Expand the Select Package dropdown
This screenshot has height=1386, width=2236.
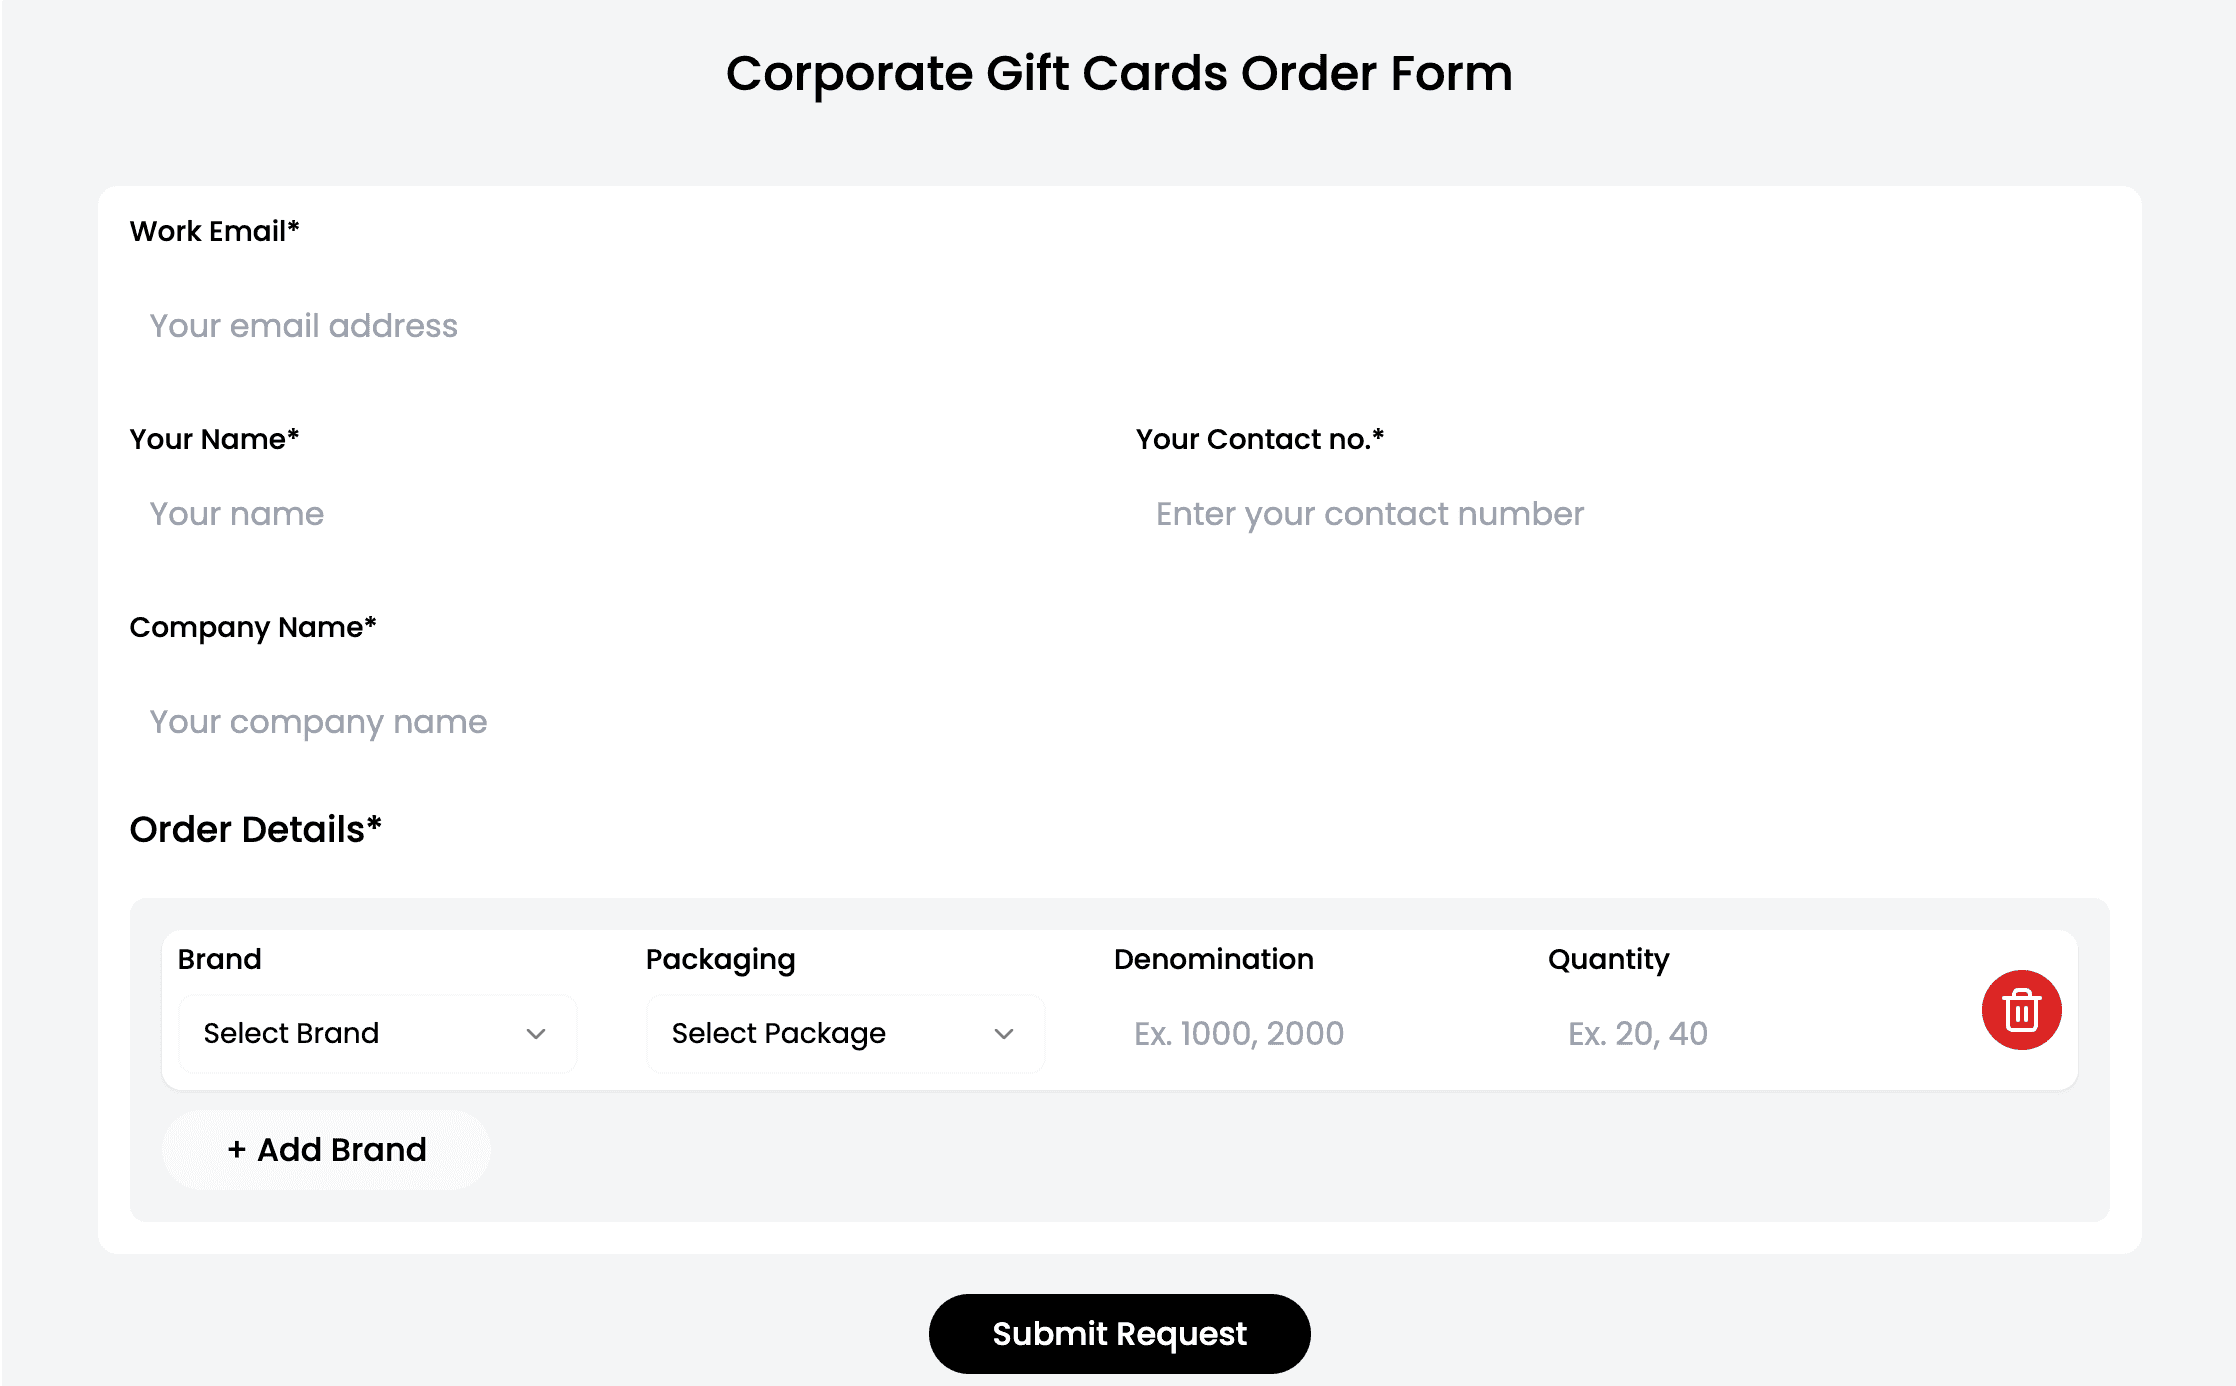point(845,1034)
